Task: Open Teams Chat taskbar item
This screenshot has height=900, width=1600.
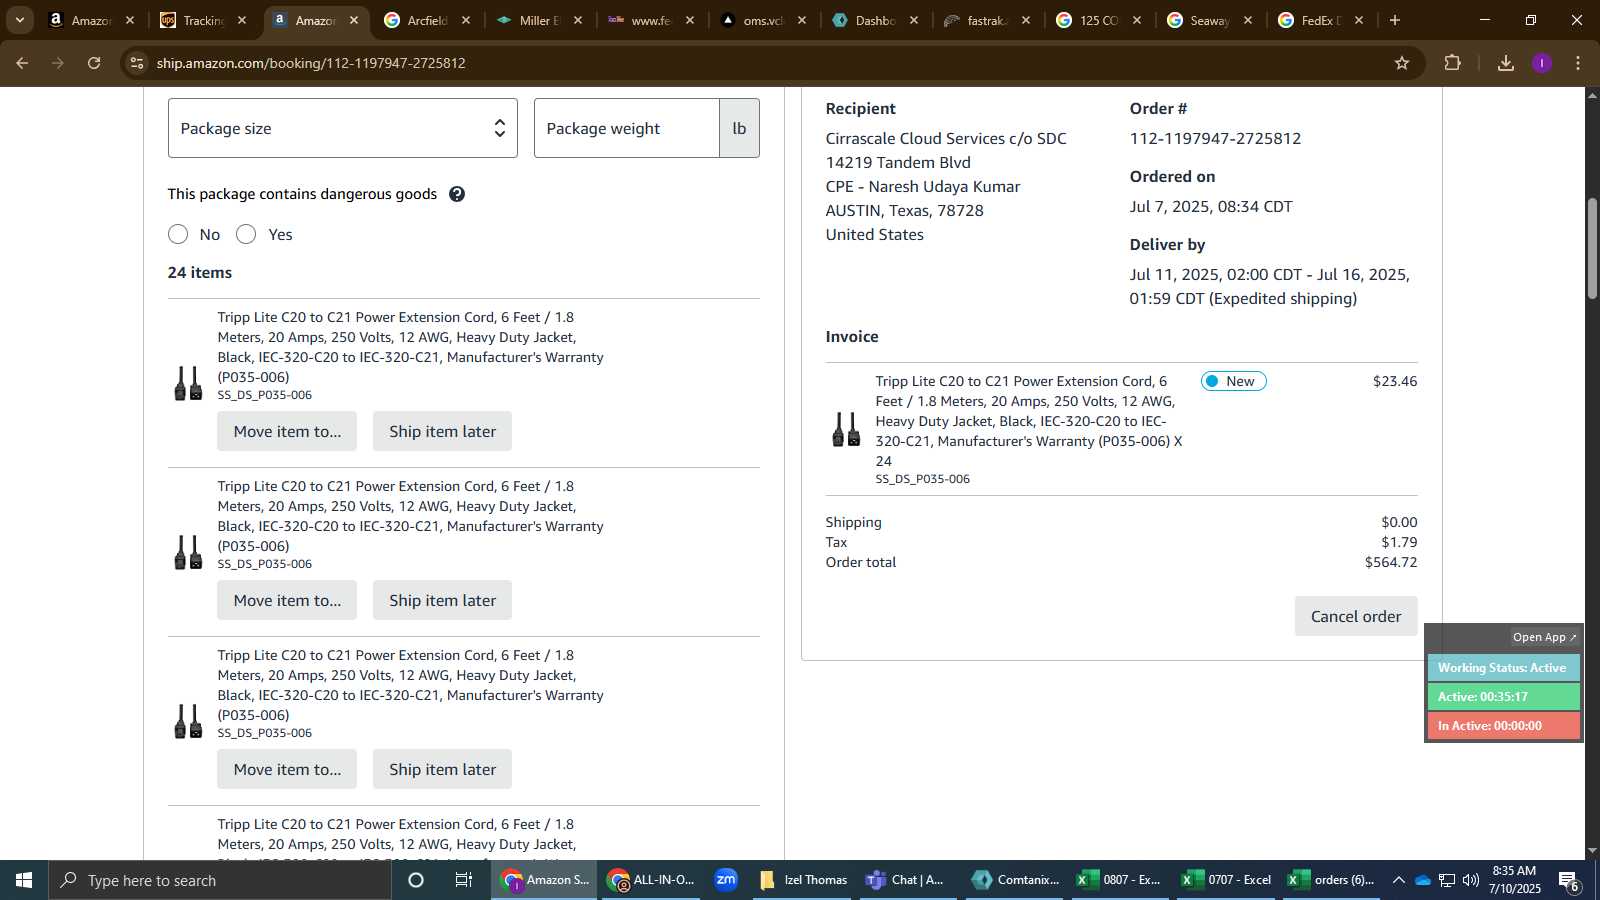Action: [906, 880]
